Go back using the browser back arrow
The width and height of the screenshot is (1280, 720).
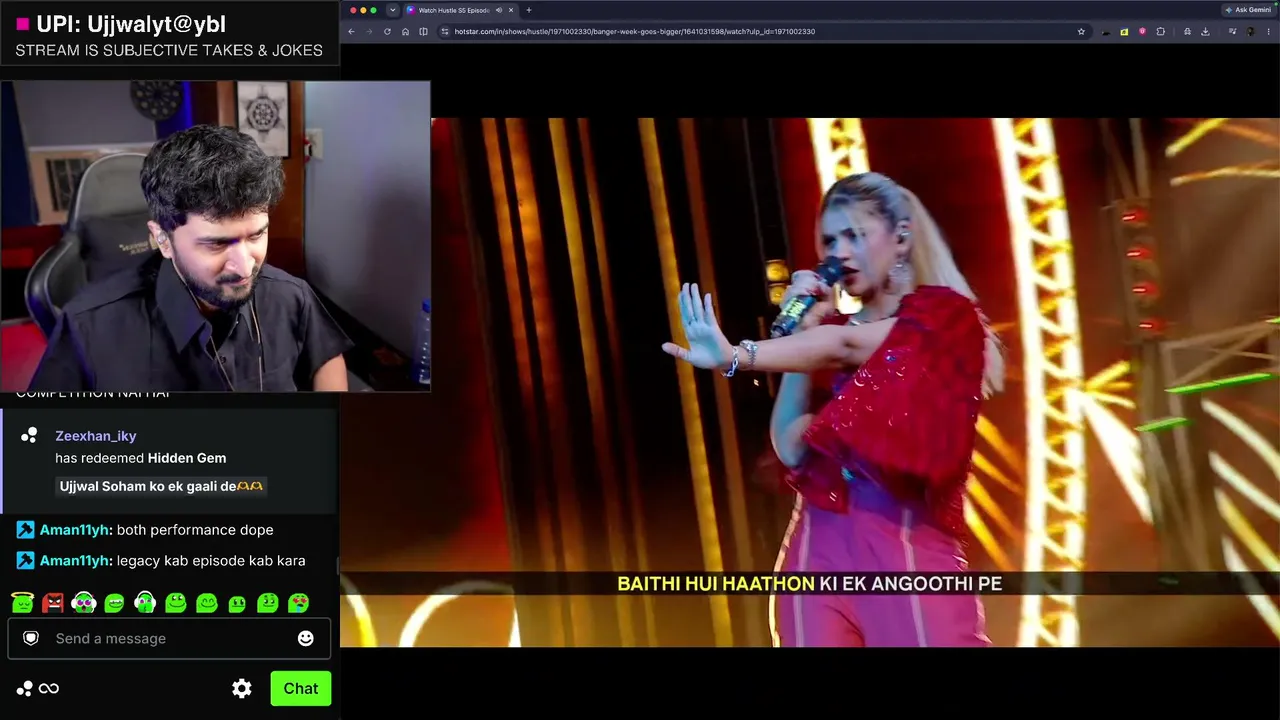(351, 31)
